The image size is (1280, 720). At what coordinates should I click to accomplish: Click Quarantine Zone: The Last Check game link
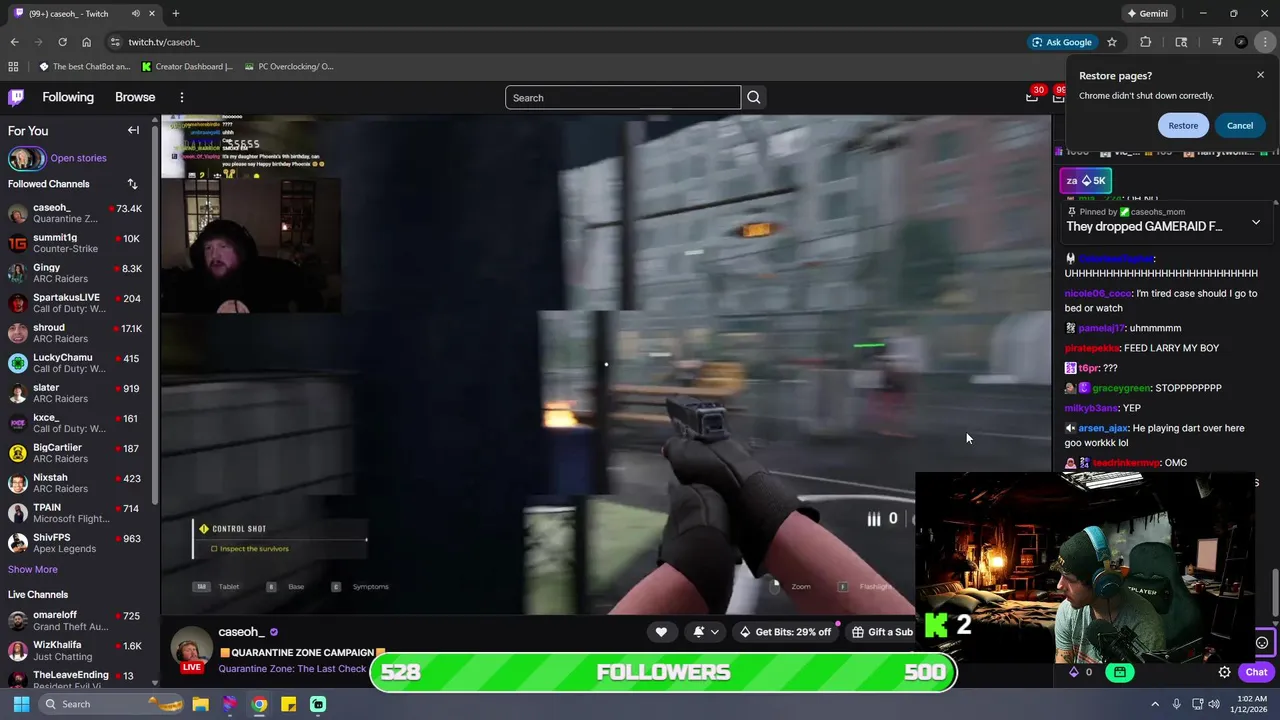click(x=292, y=668)
